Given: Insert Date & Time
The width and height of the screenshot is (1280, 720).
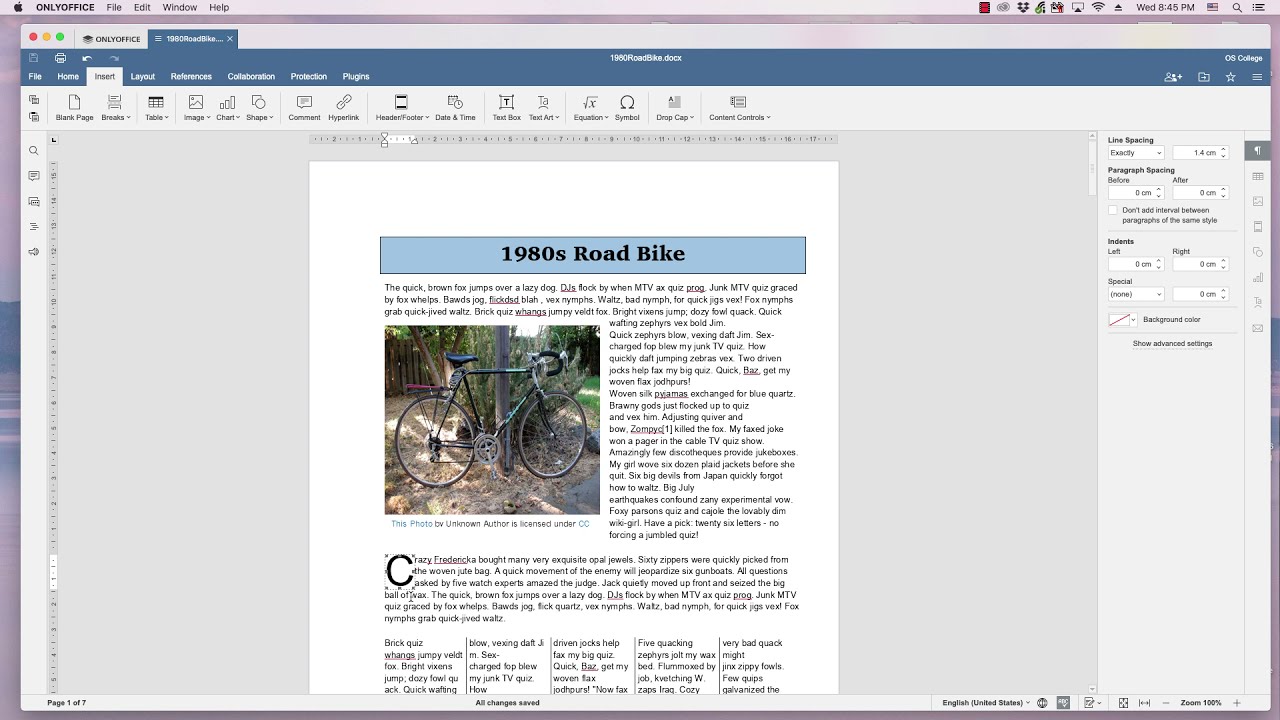Looking at the screenshot, I should click(455, 108).
